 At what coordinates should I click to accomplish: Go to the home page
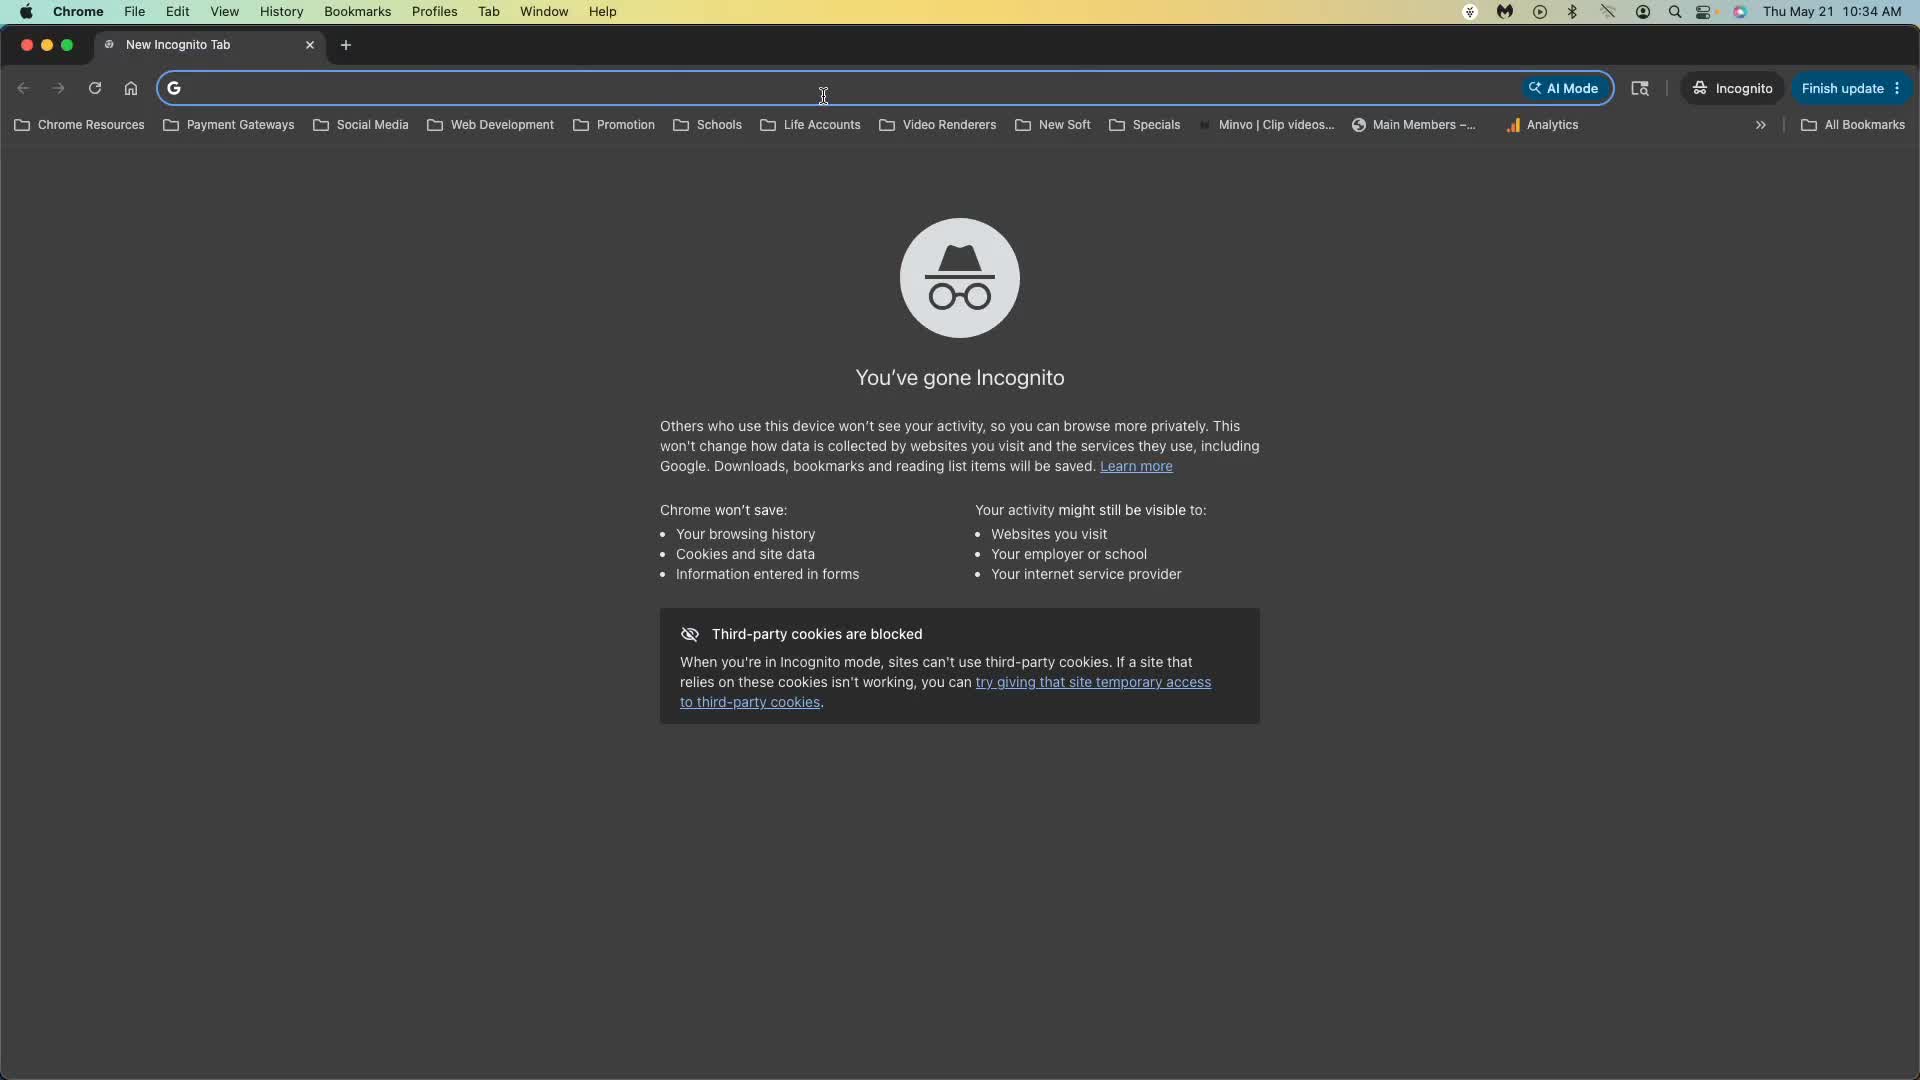131,88
